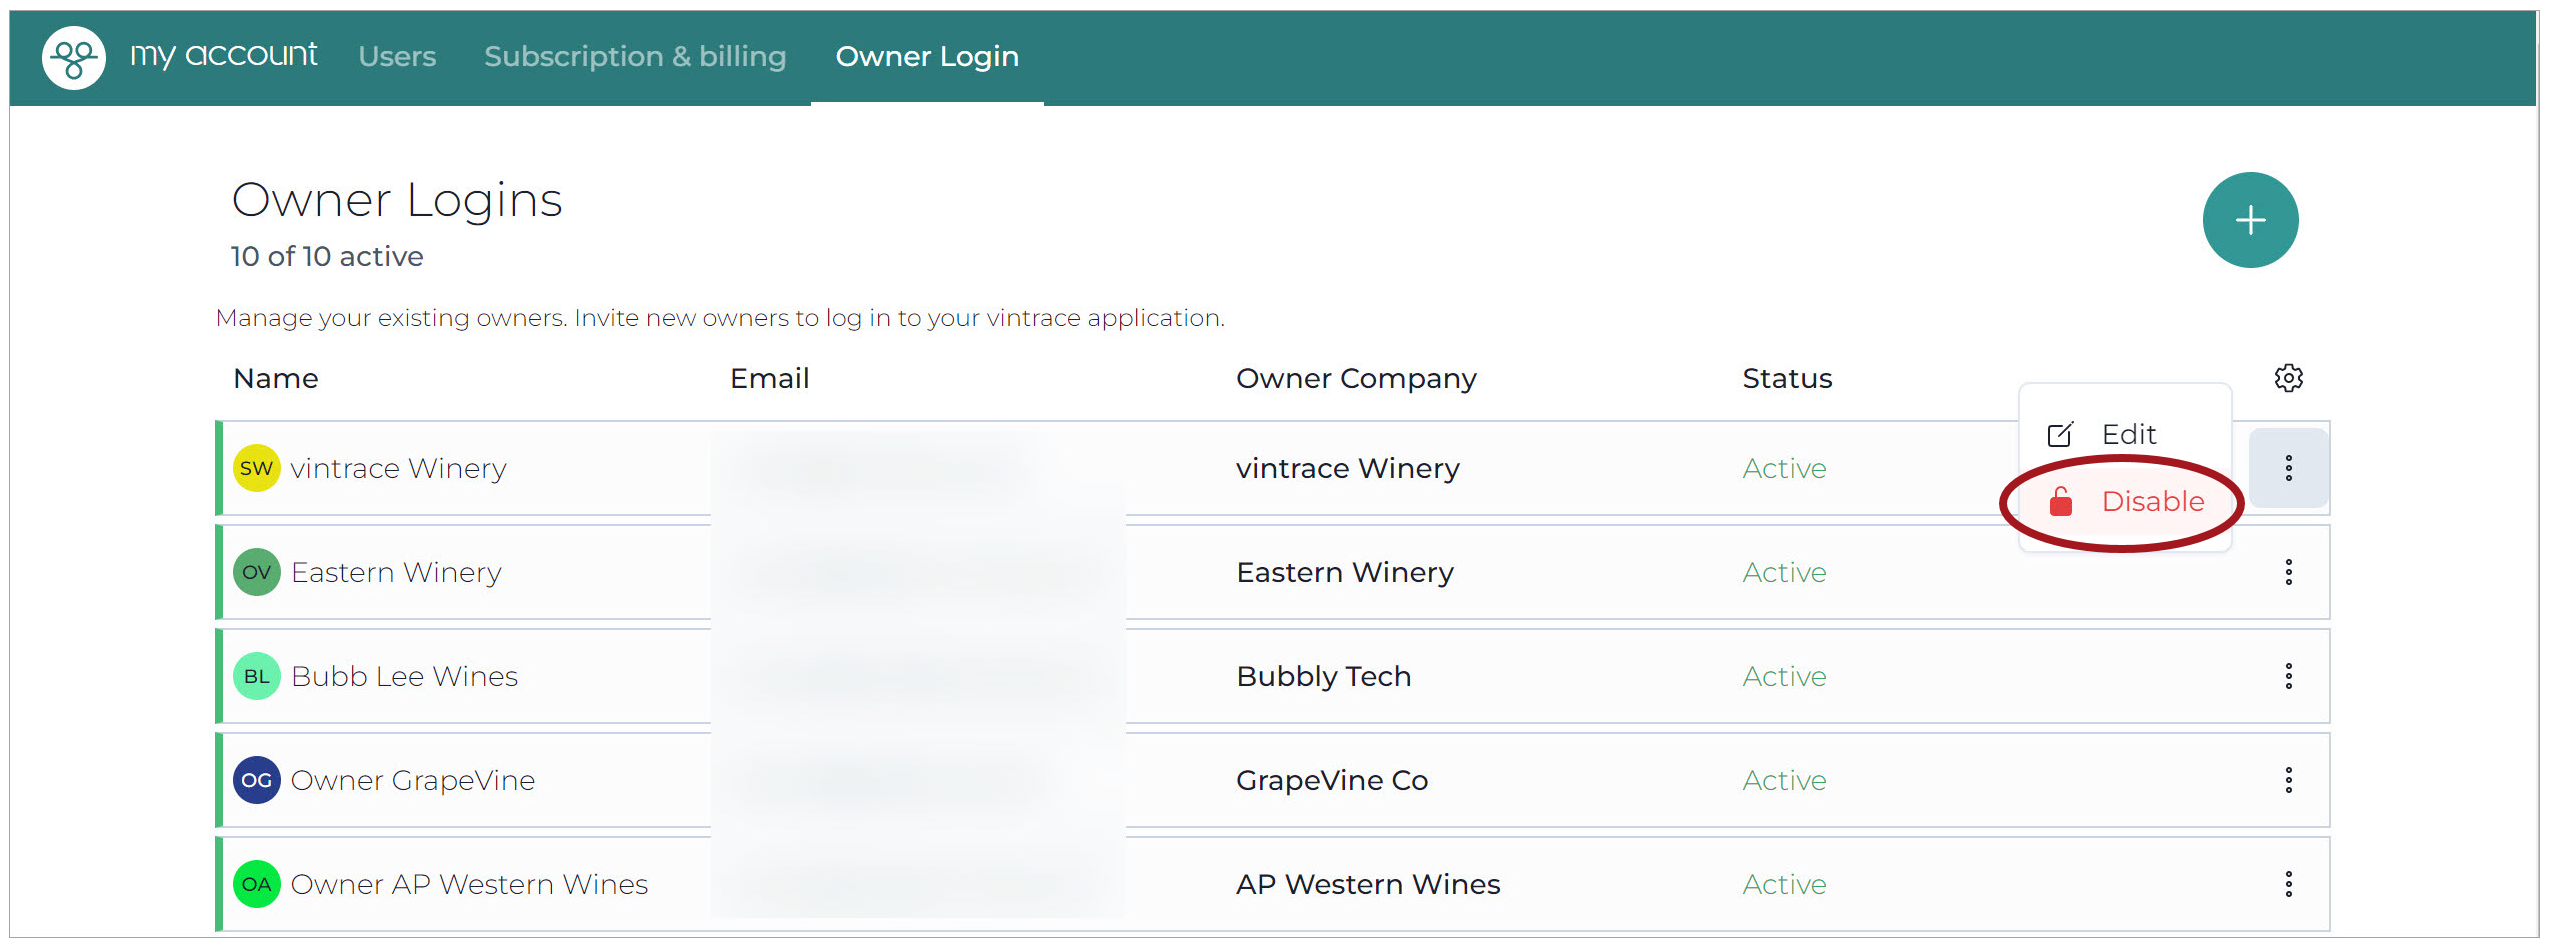Select the Owner Login tab
2554x948 pixels.
(x=927, y=57)
